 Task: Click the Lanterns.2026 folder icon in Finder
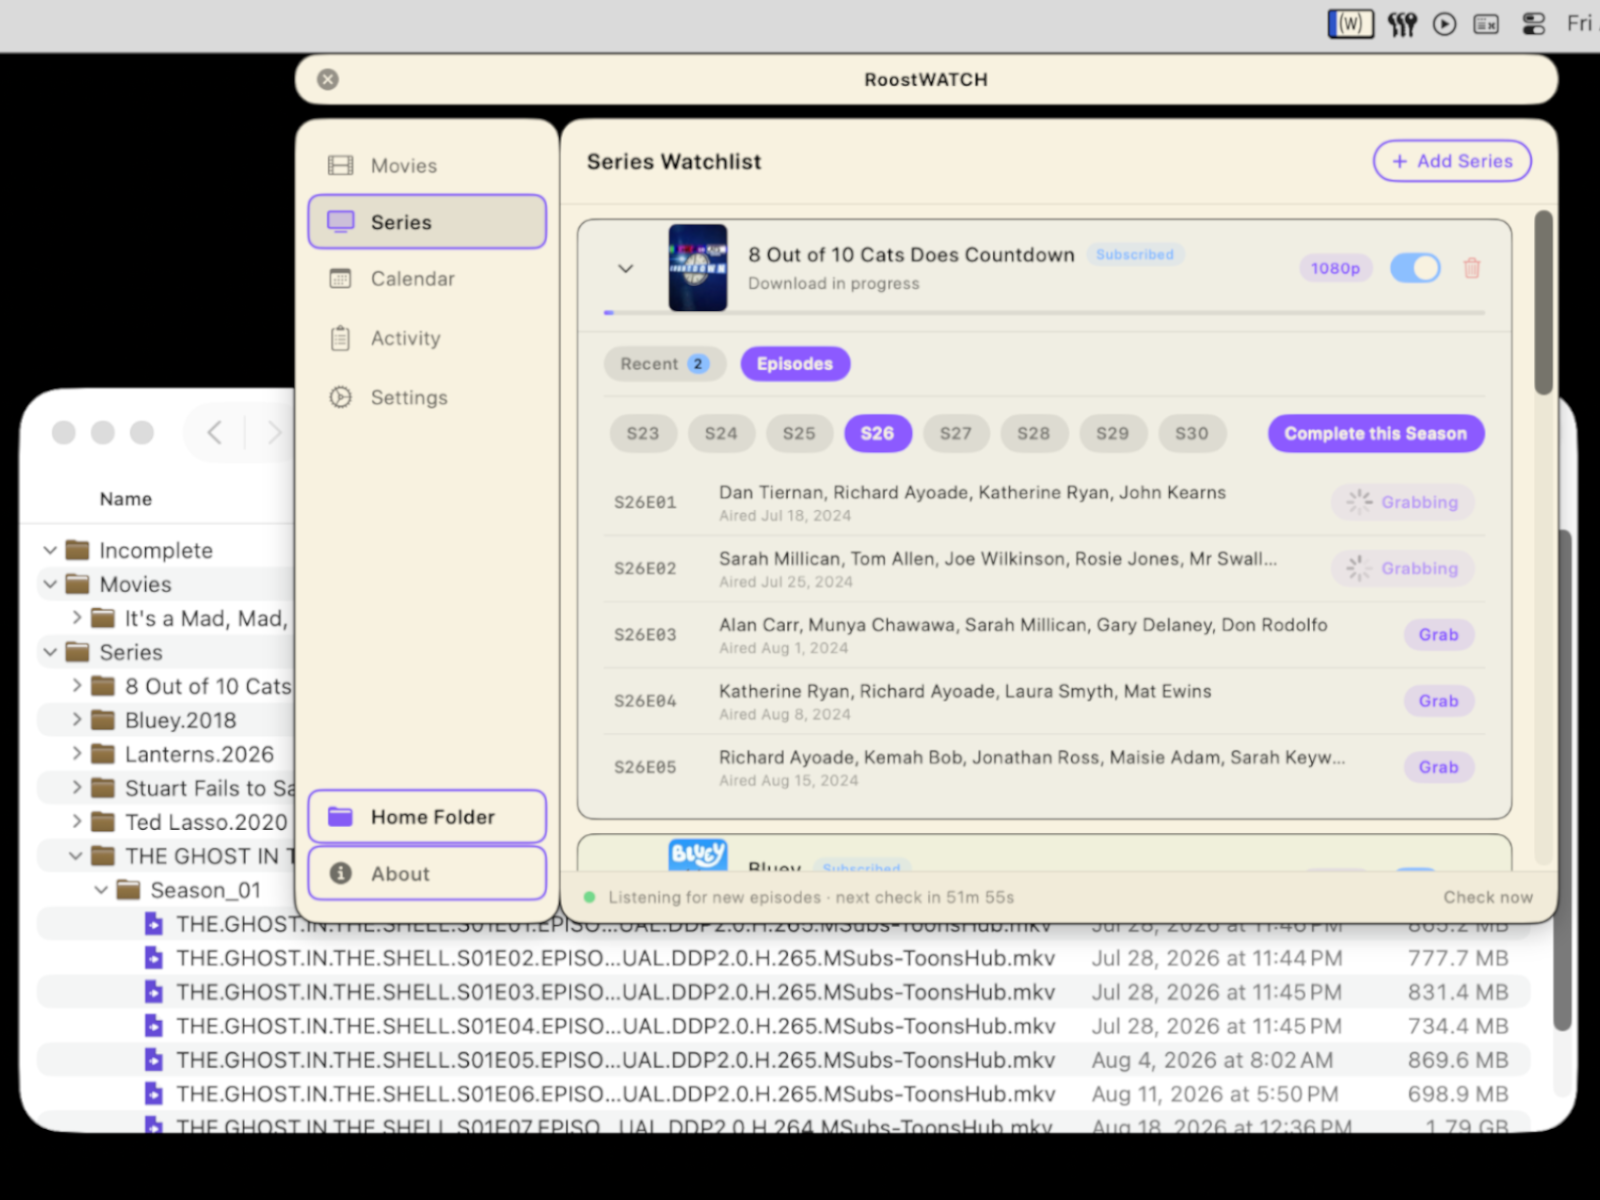pos(103,754)
